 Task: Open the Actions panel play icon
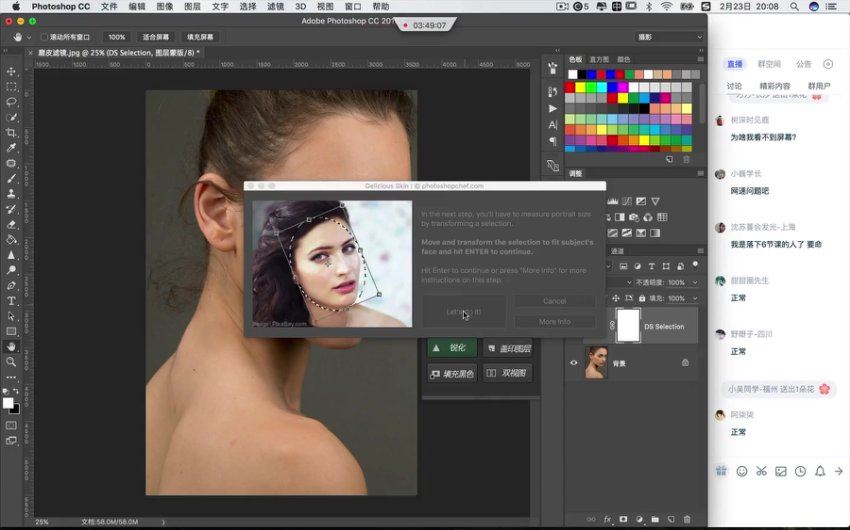pos(552,108)
